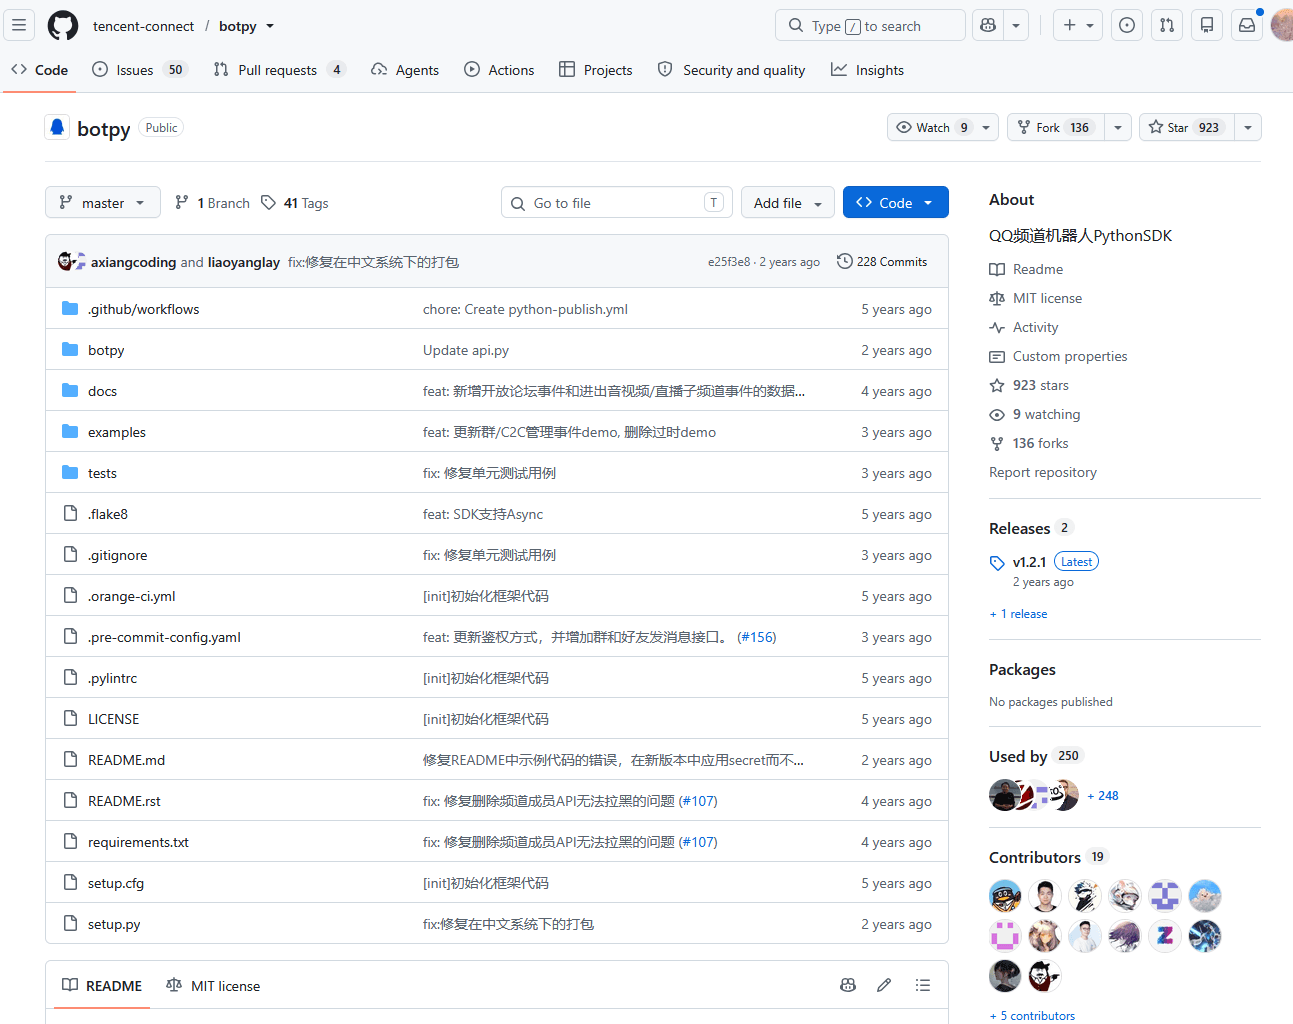This screenshot has height=1024, width=1293.
Task: Open Copilot dropdown arrow in header
Action: coord(1016,25)
